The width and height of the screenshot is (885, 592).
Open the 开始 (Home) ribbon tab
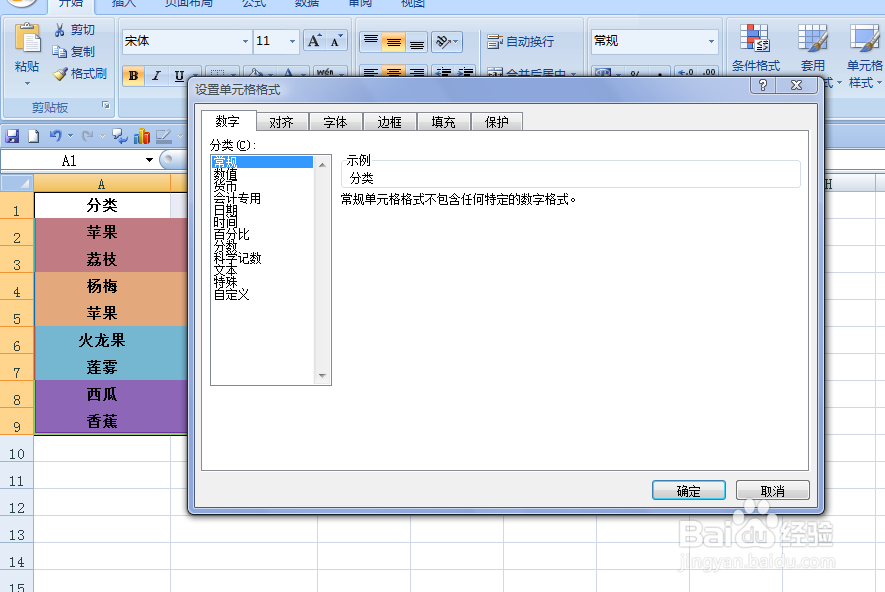pyautogui.click(x=71, y=4)
